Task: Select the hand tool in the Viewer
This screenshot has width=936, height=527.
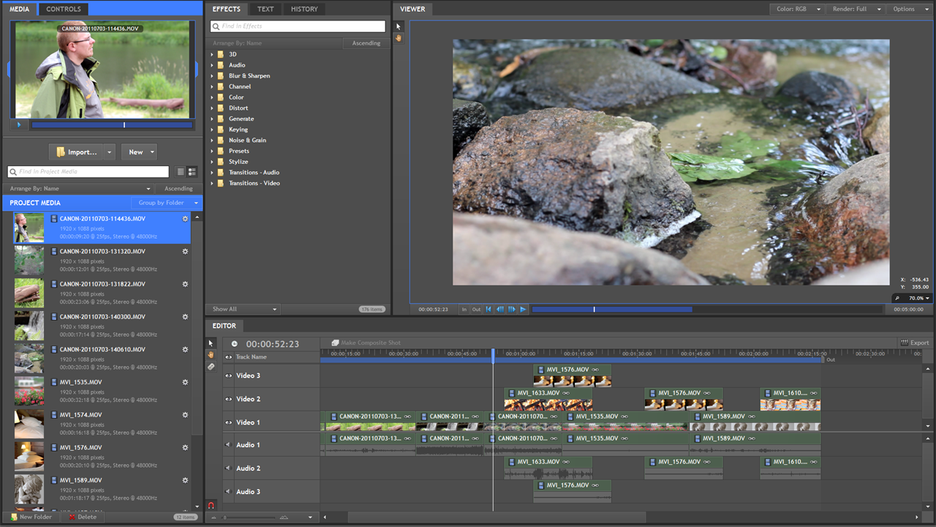Action: [398, 38]
